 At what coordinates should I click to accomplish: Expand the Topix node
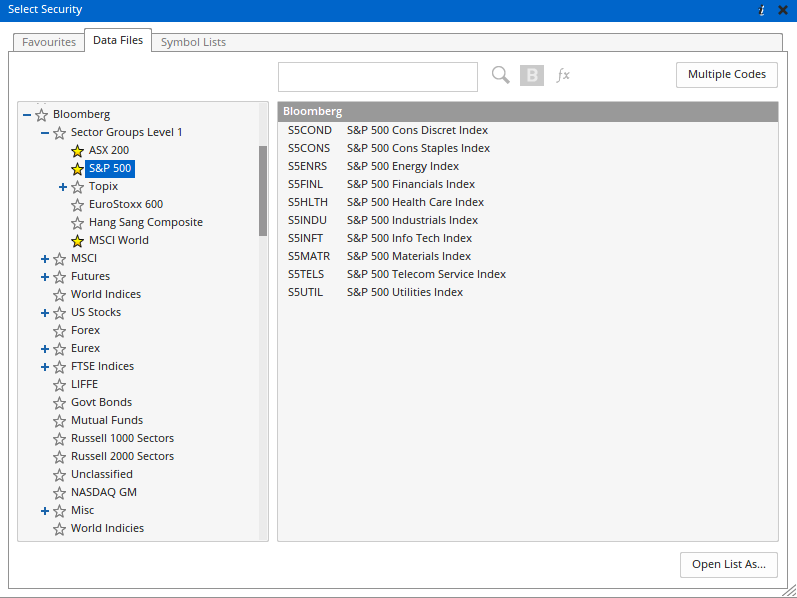63,187
